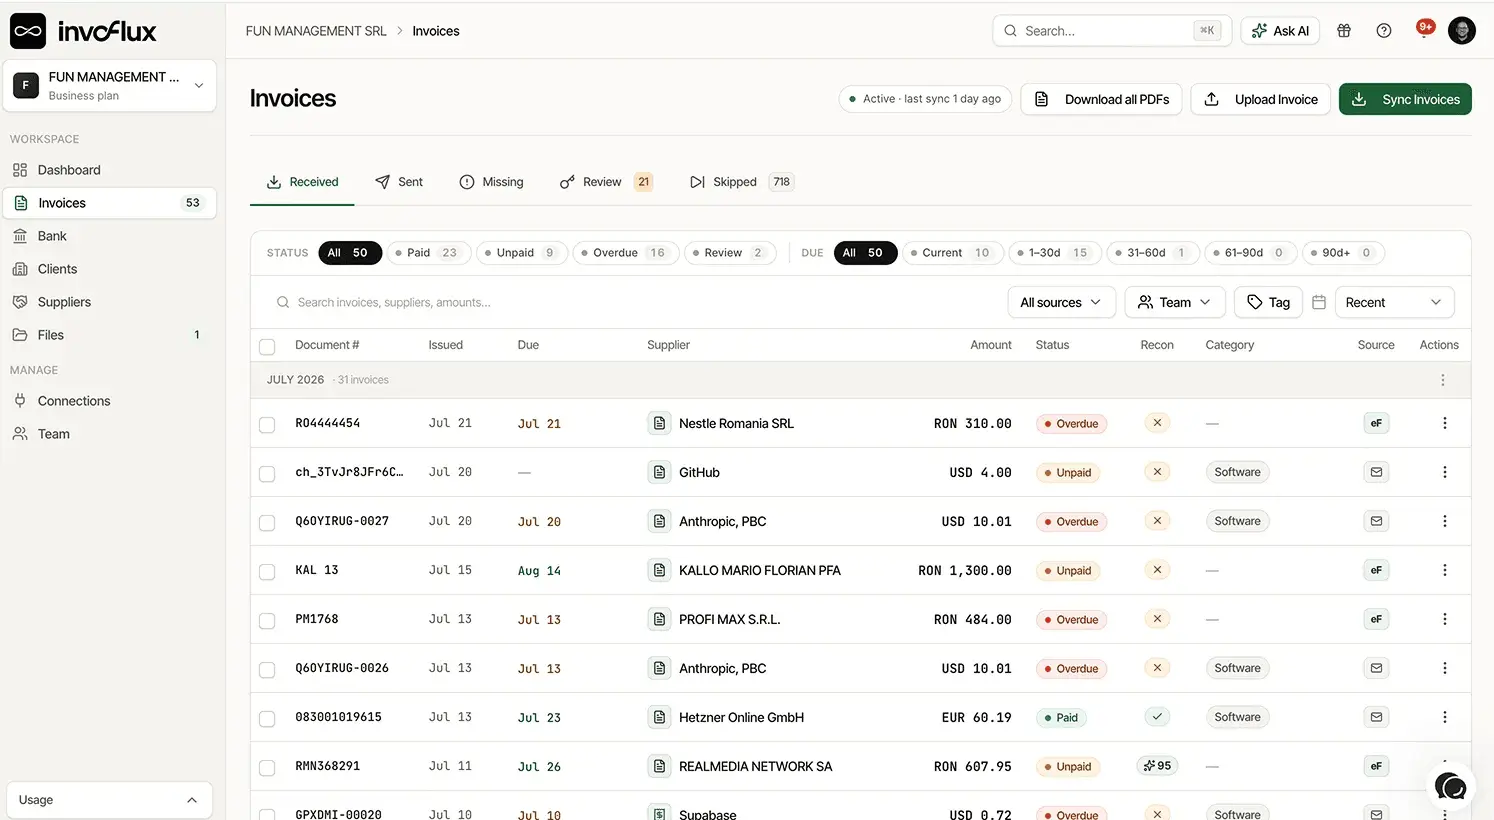Open actions menu for Hetzner row

pyautogui.click(x=1444, y=717)
